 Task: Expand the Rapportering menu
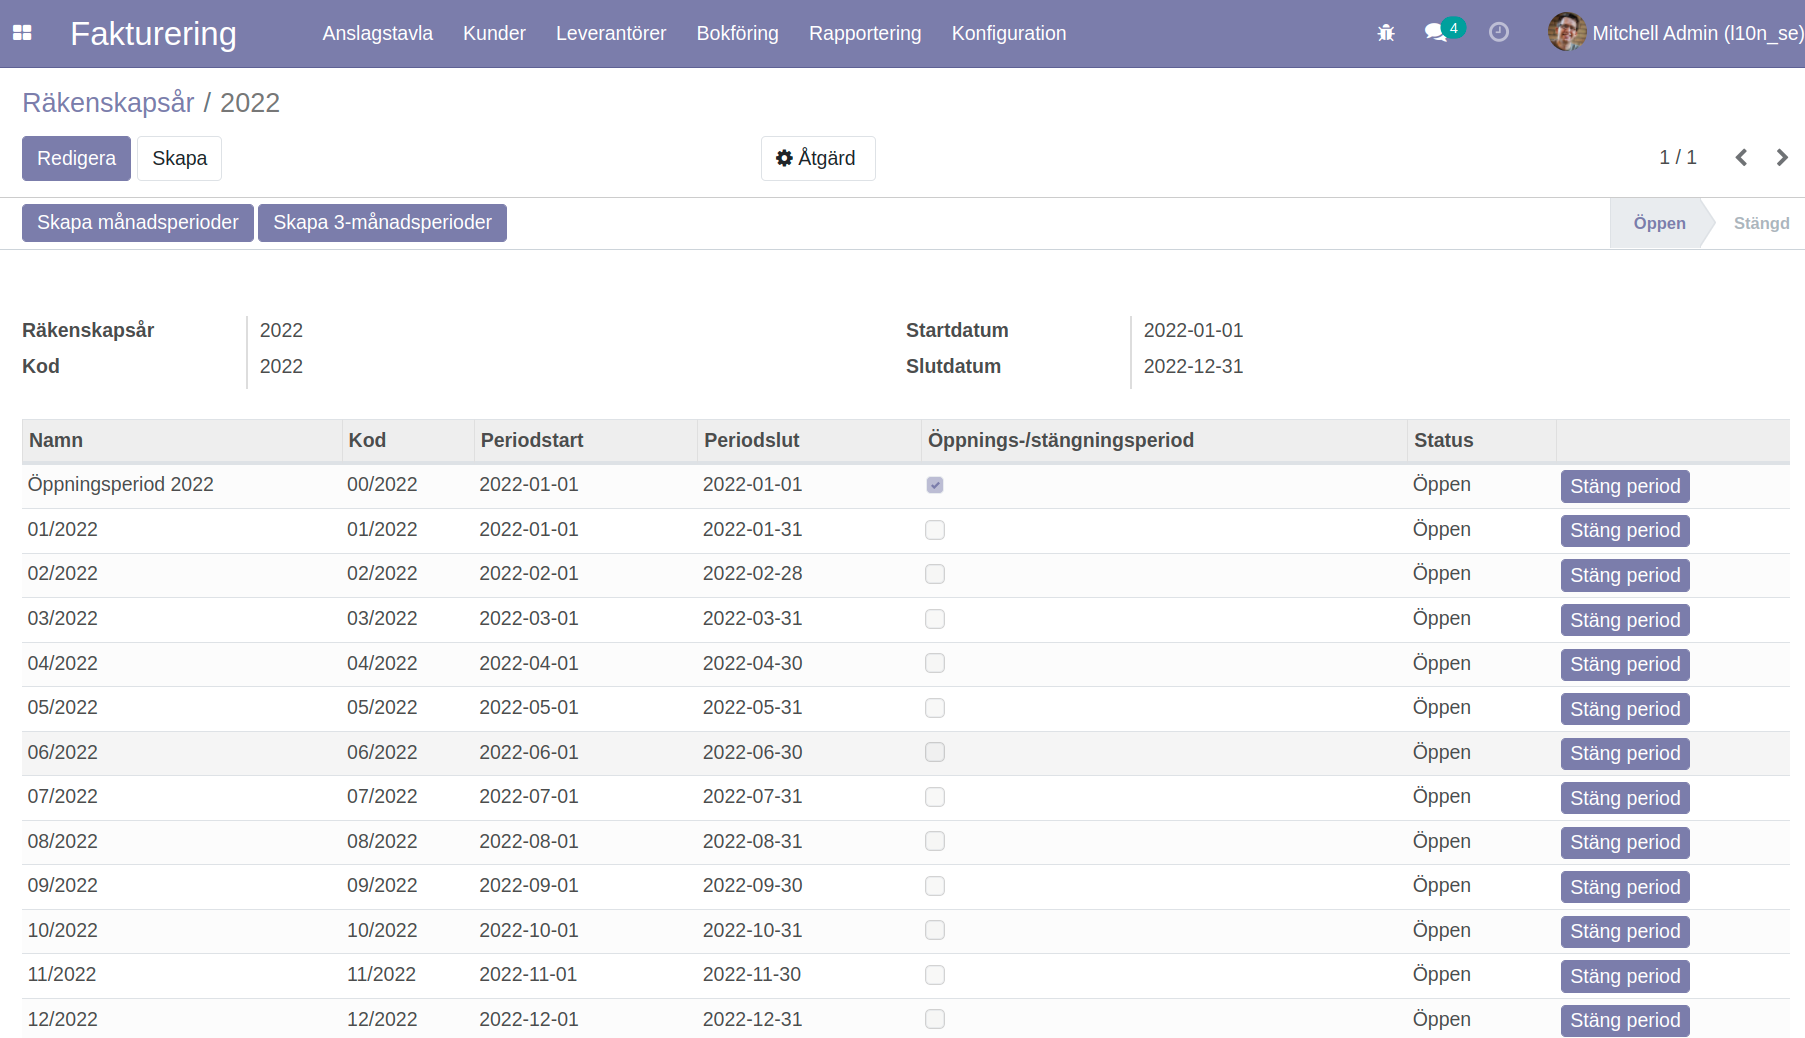coord(864,33)
